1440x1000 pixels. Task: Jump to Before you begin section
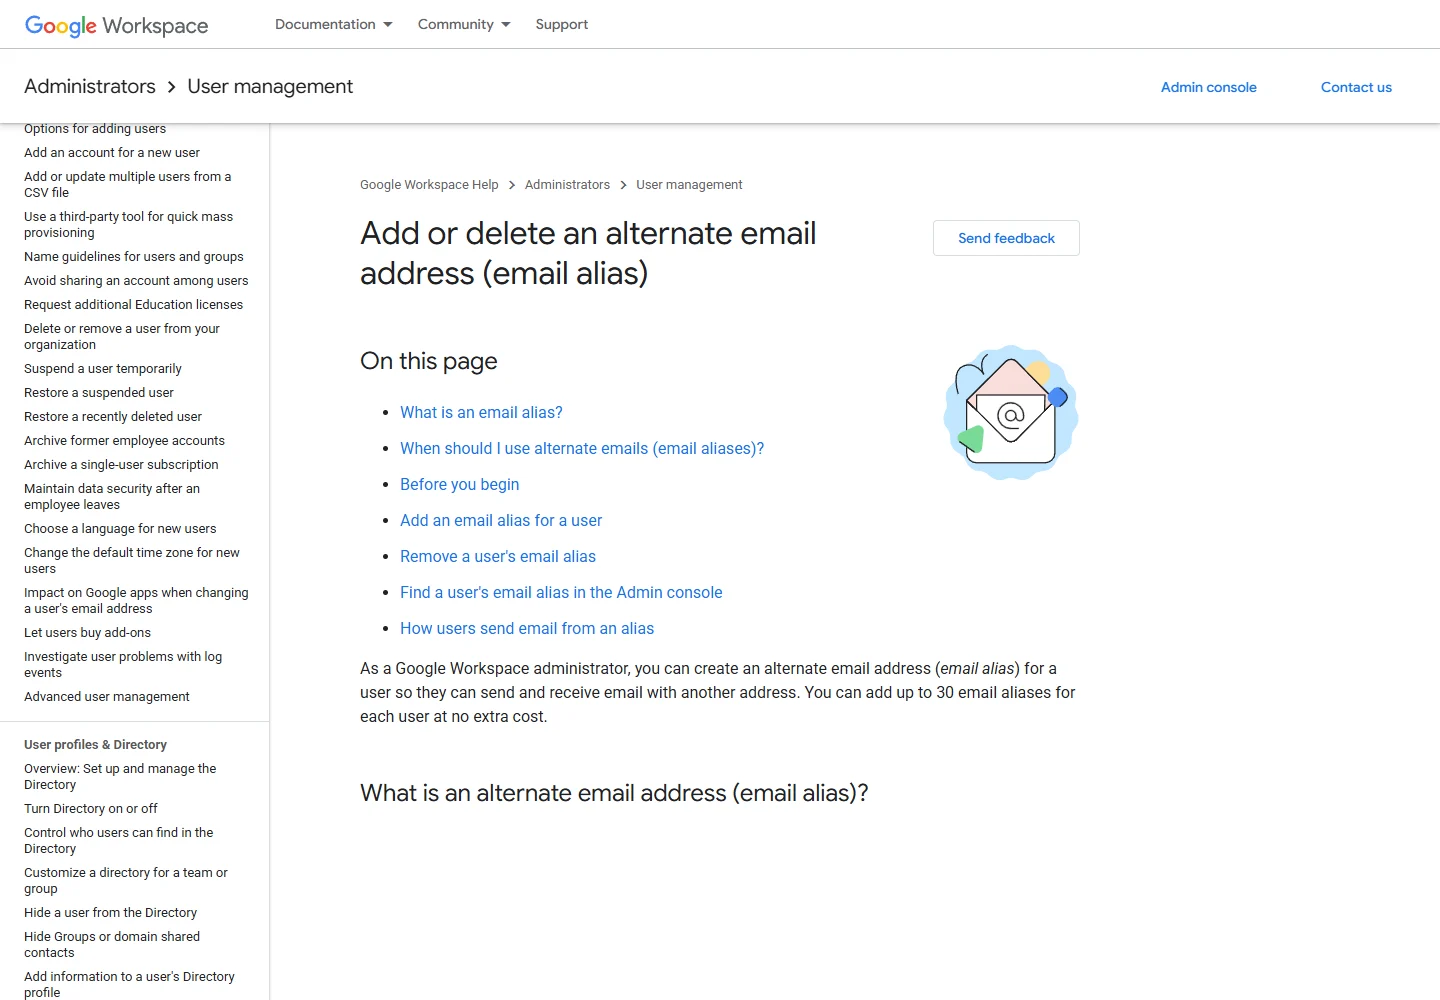pos(459,484)
